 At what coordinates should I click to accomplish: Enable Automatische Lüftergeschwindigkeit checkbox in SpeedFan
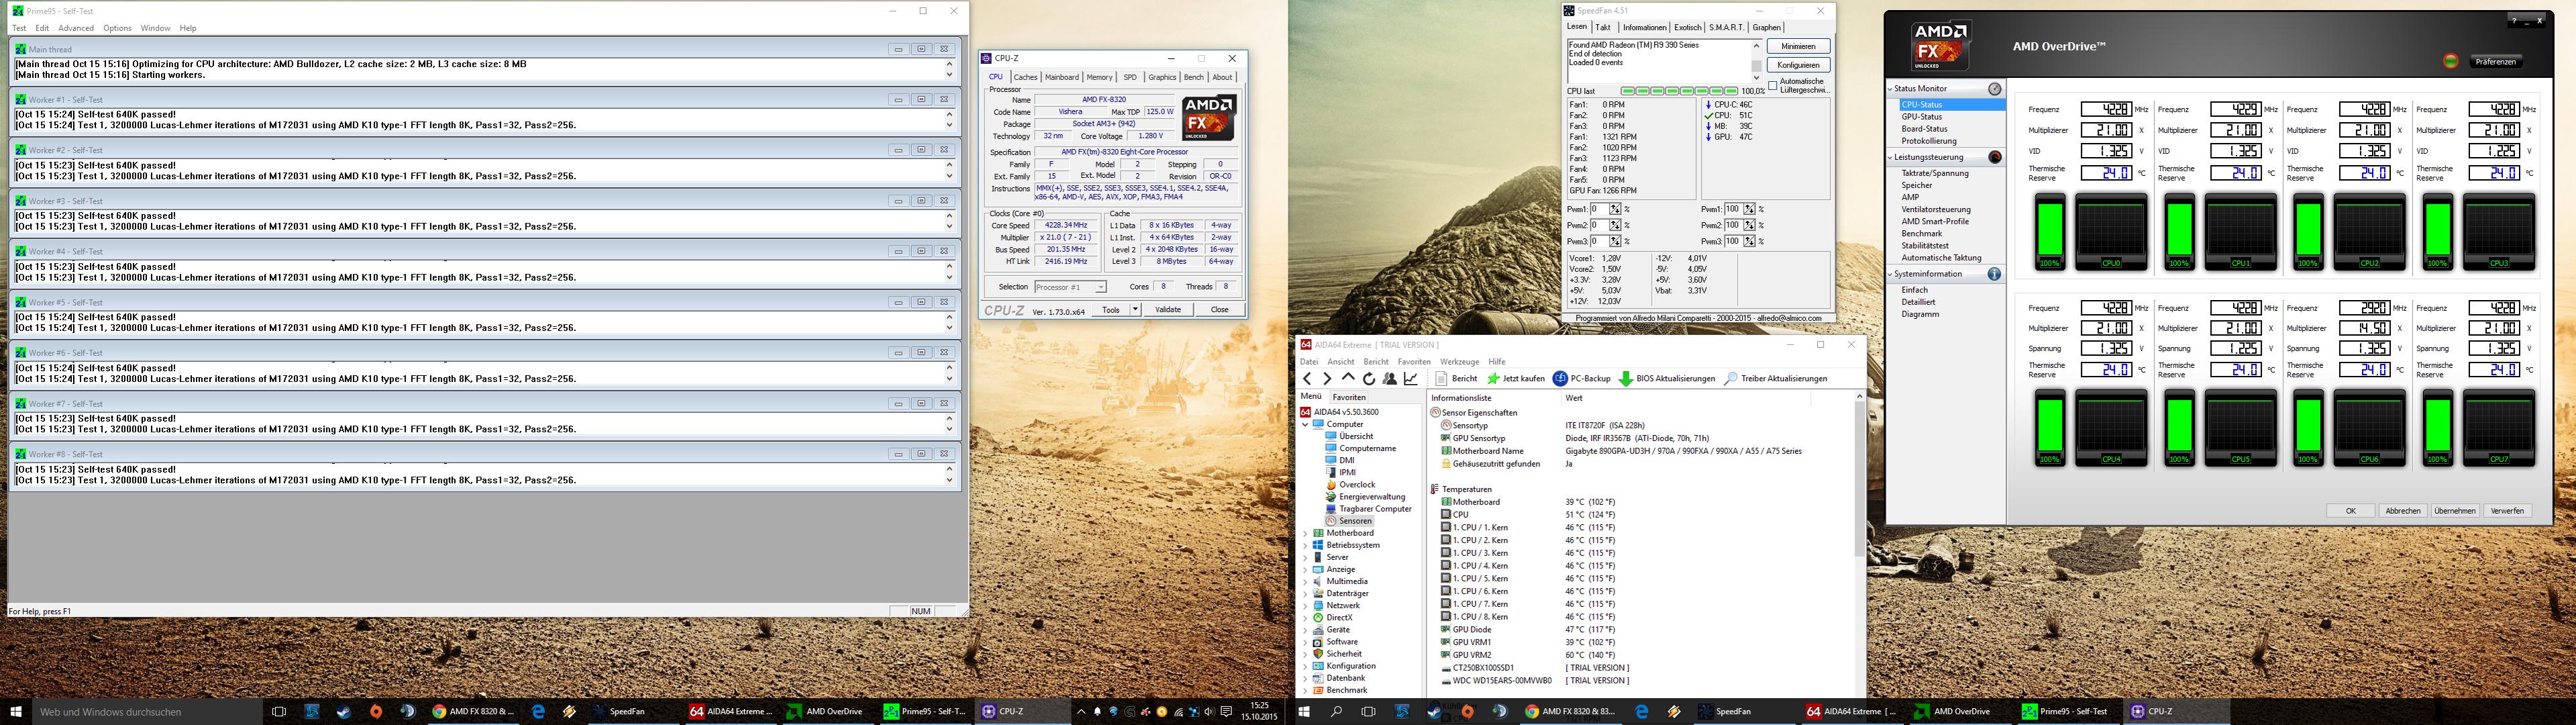1773,85
